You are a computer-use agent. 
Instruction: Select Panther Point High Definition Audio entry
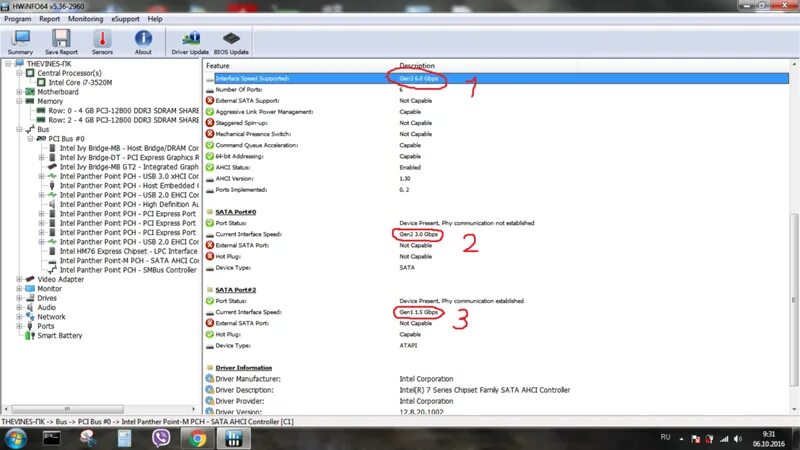click(129, 204)
